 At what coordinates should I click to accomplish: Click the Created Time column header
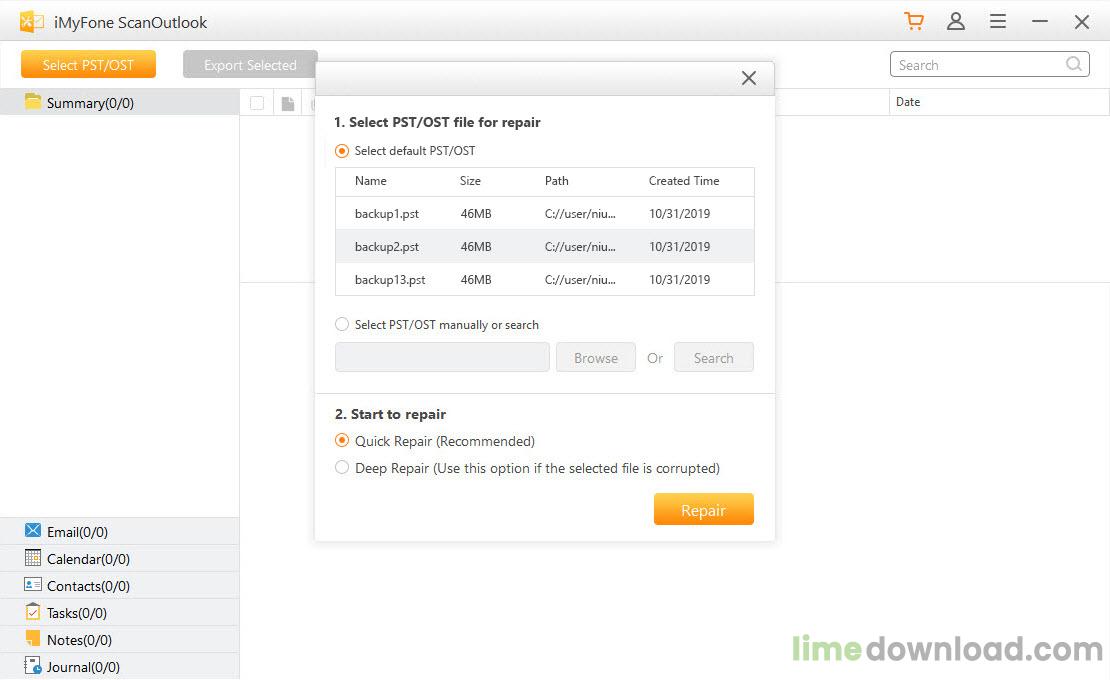[x=684, y=181]
